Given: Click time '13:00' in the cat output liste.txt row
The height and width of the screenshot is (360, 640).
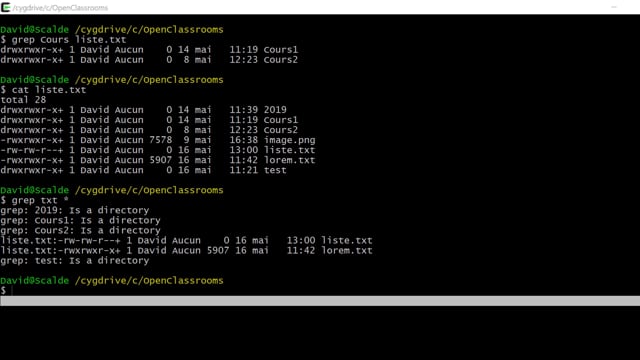Looking at the screenshot, I should tap(244, 150).
